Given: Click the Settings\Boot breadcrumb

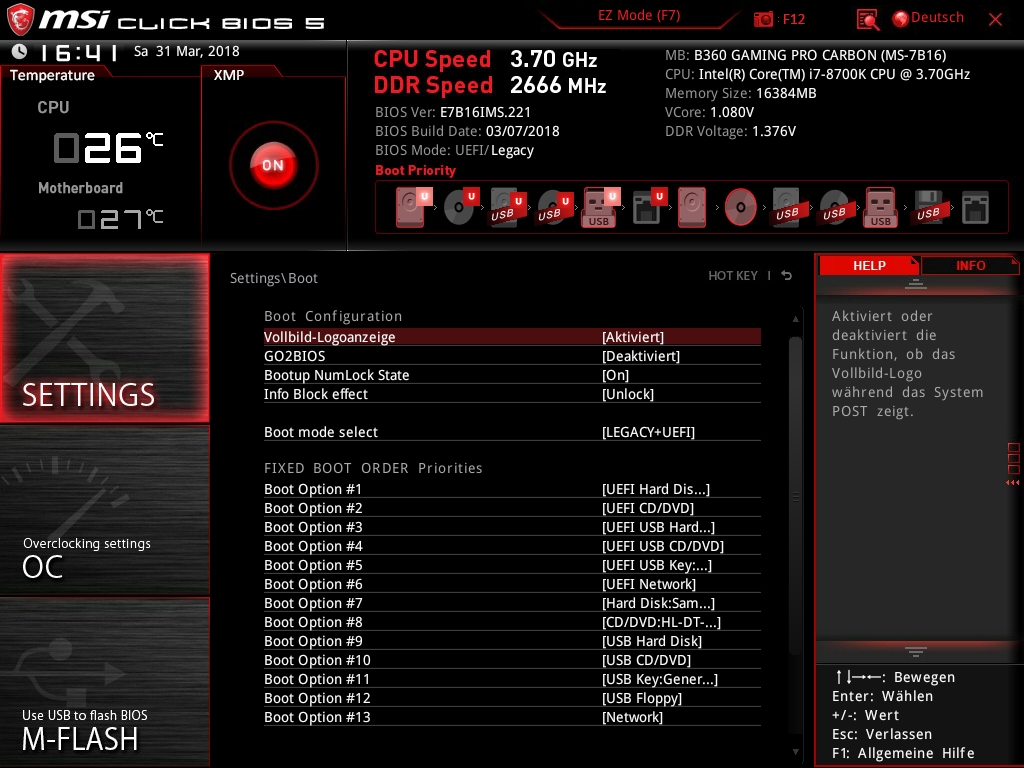Looking at the screenshot, I should [x=274, y=278].
